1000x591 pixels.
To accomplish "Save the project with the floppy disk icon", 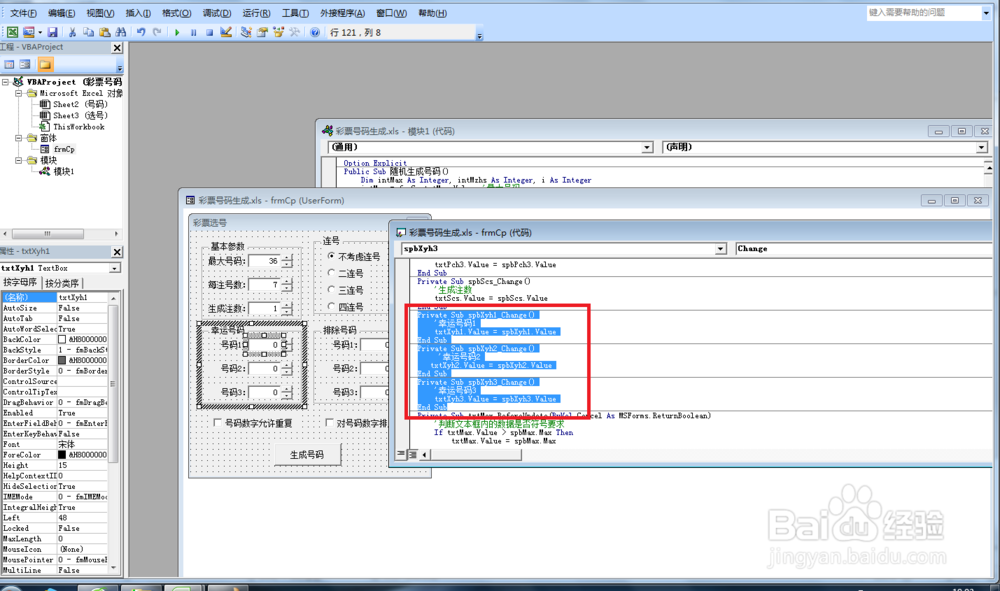I will click(x=52, y=32).
